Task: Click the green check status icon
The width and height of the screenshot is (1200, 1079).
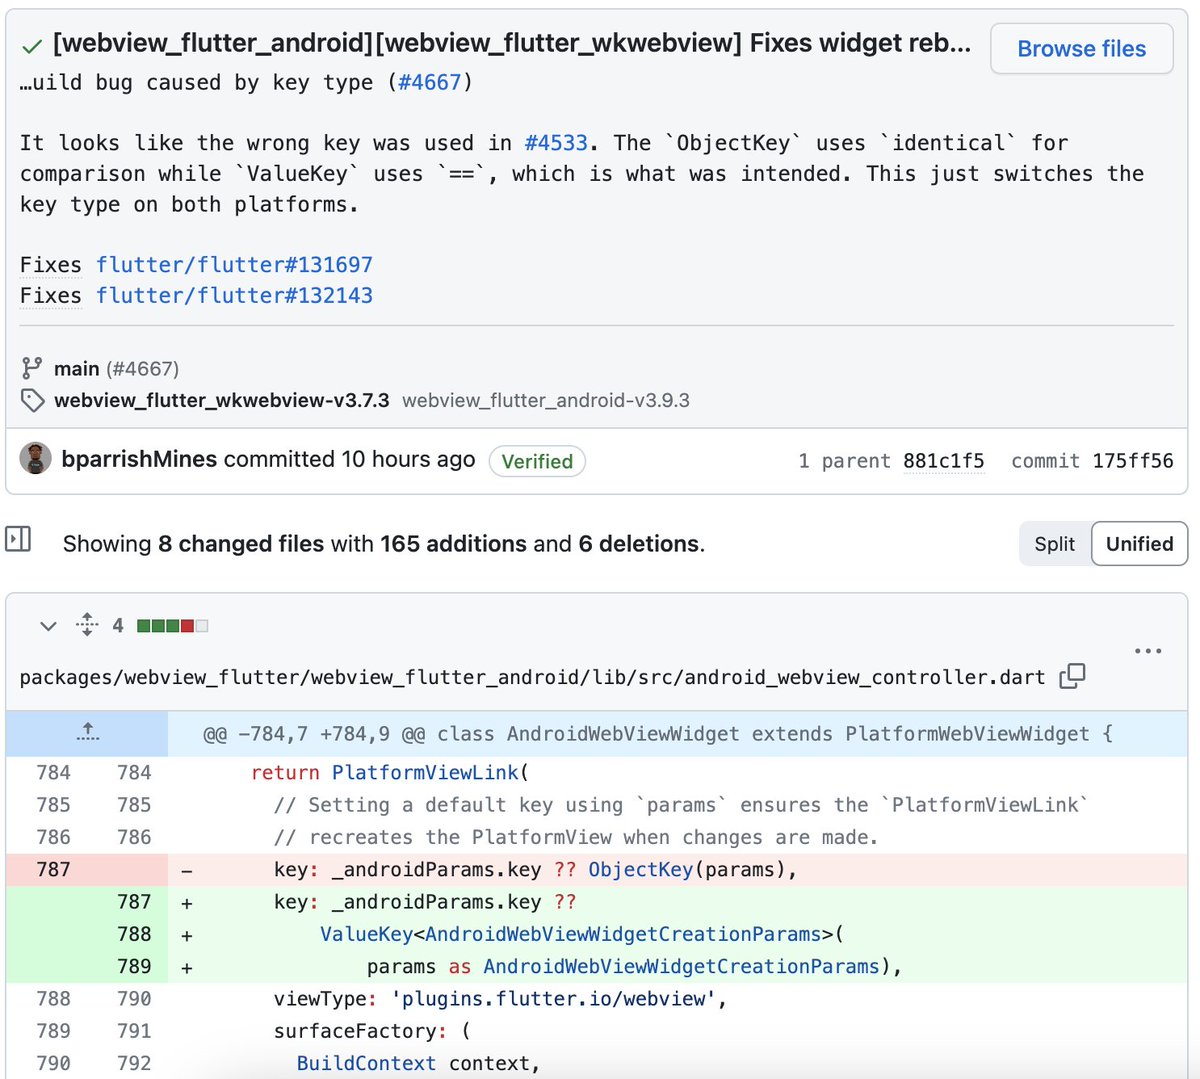Action: (32, 46)
